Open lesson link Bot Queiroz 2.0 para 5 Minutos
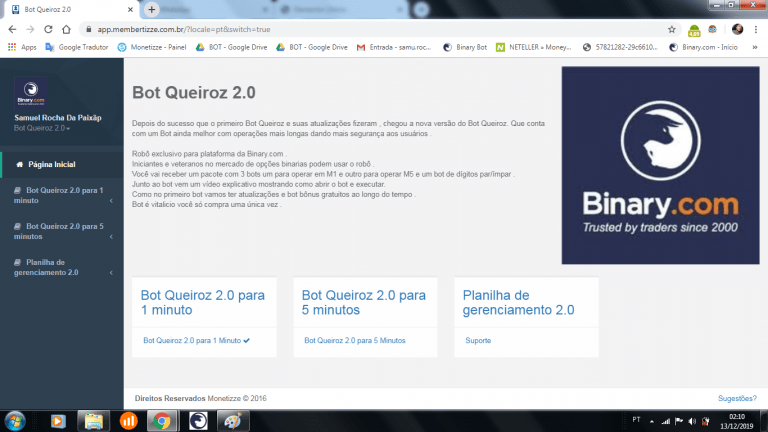The image size is (768, 432). 355,340
